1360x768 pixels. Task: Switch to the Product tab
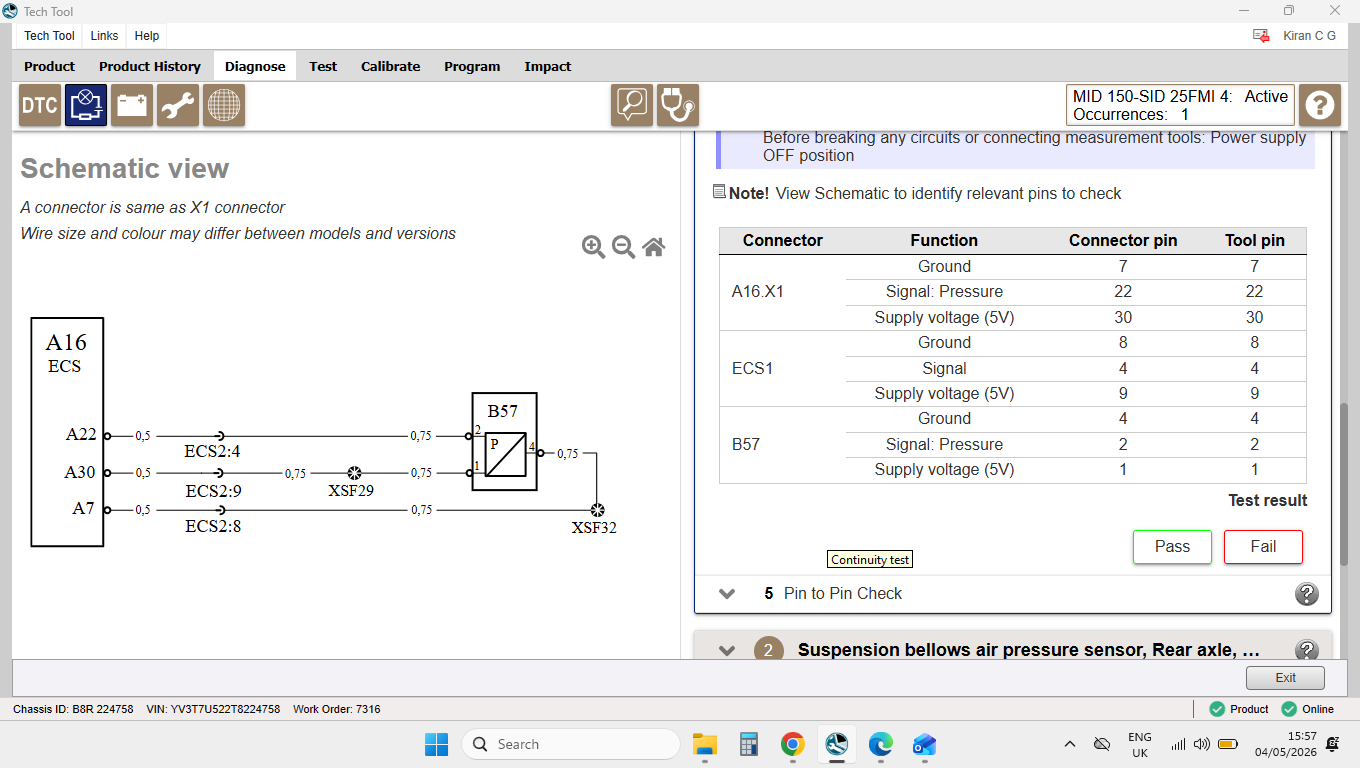tap(49, 67)
